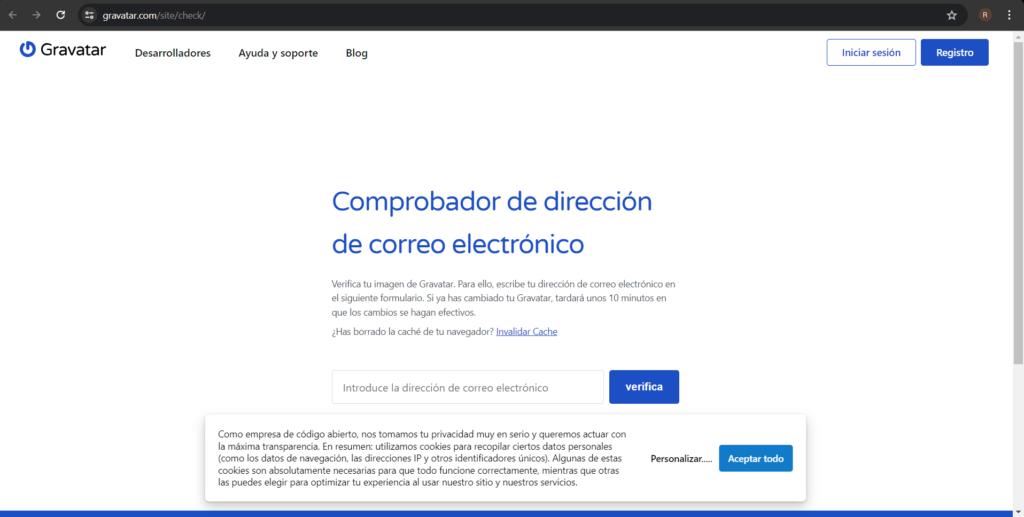Open the Chrome profile avatar
Image resolution: width=1024 pixels, height=517 pixels.
click(985, 15)
